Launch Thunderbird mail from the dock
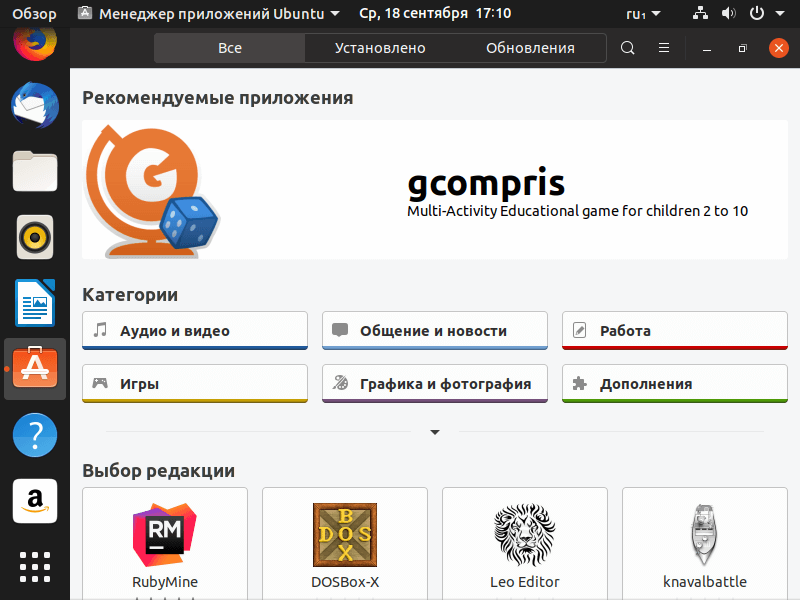 35,105
